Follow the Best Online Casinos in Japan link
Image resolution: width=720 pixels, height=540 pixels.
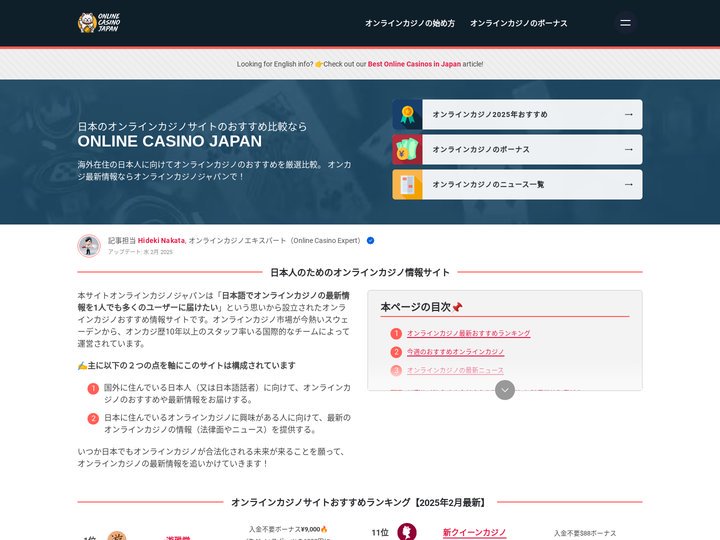pos(414,64)
